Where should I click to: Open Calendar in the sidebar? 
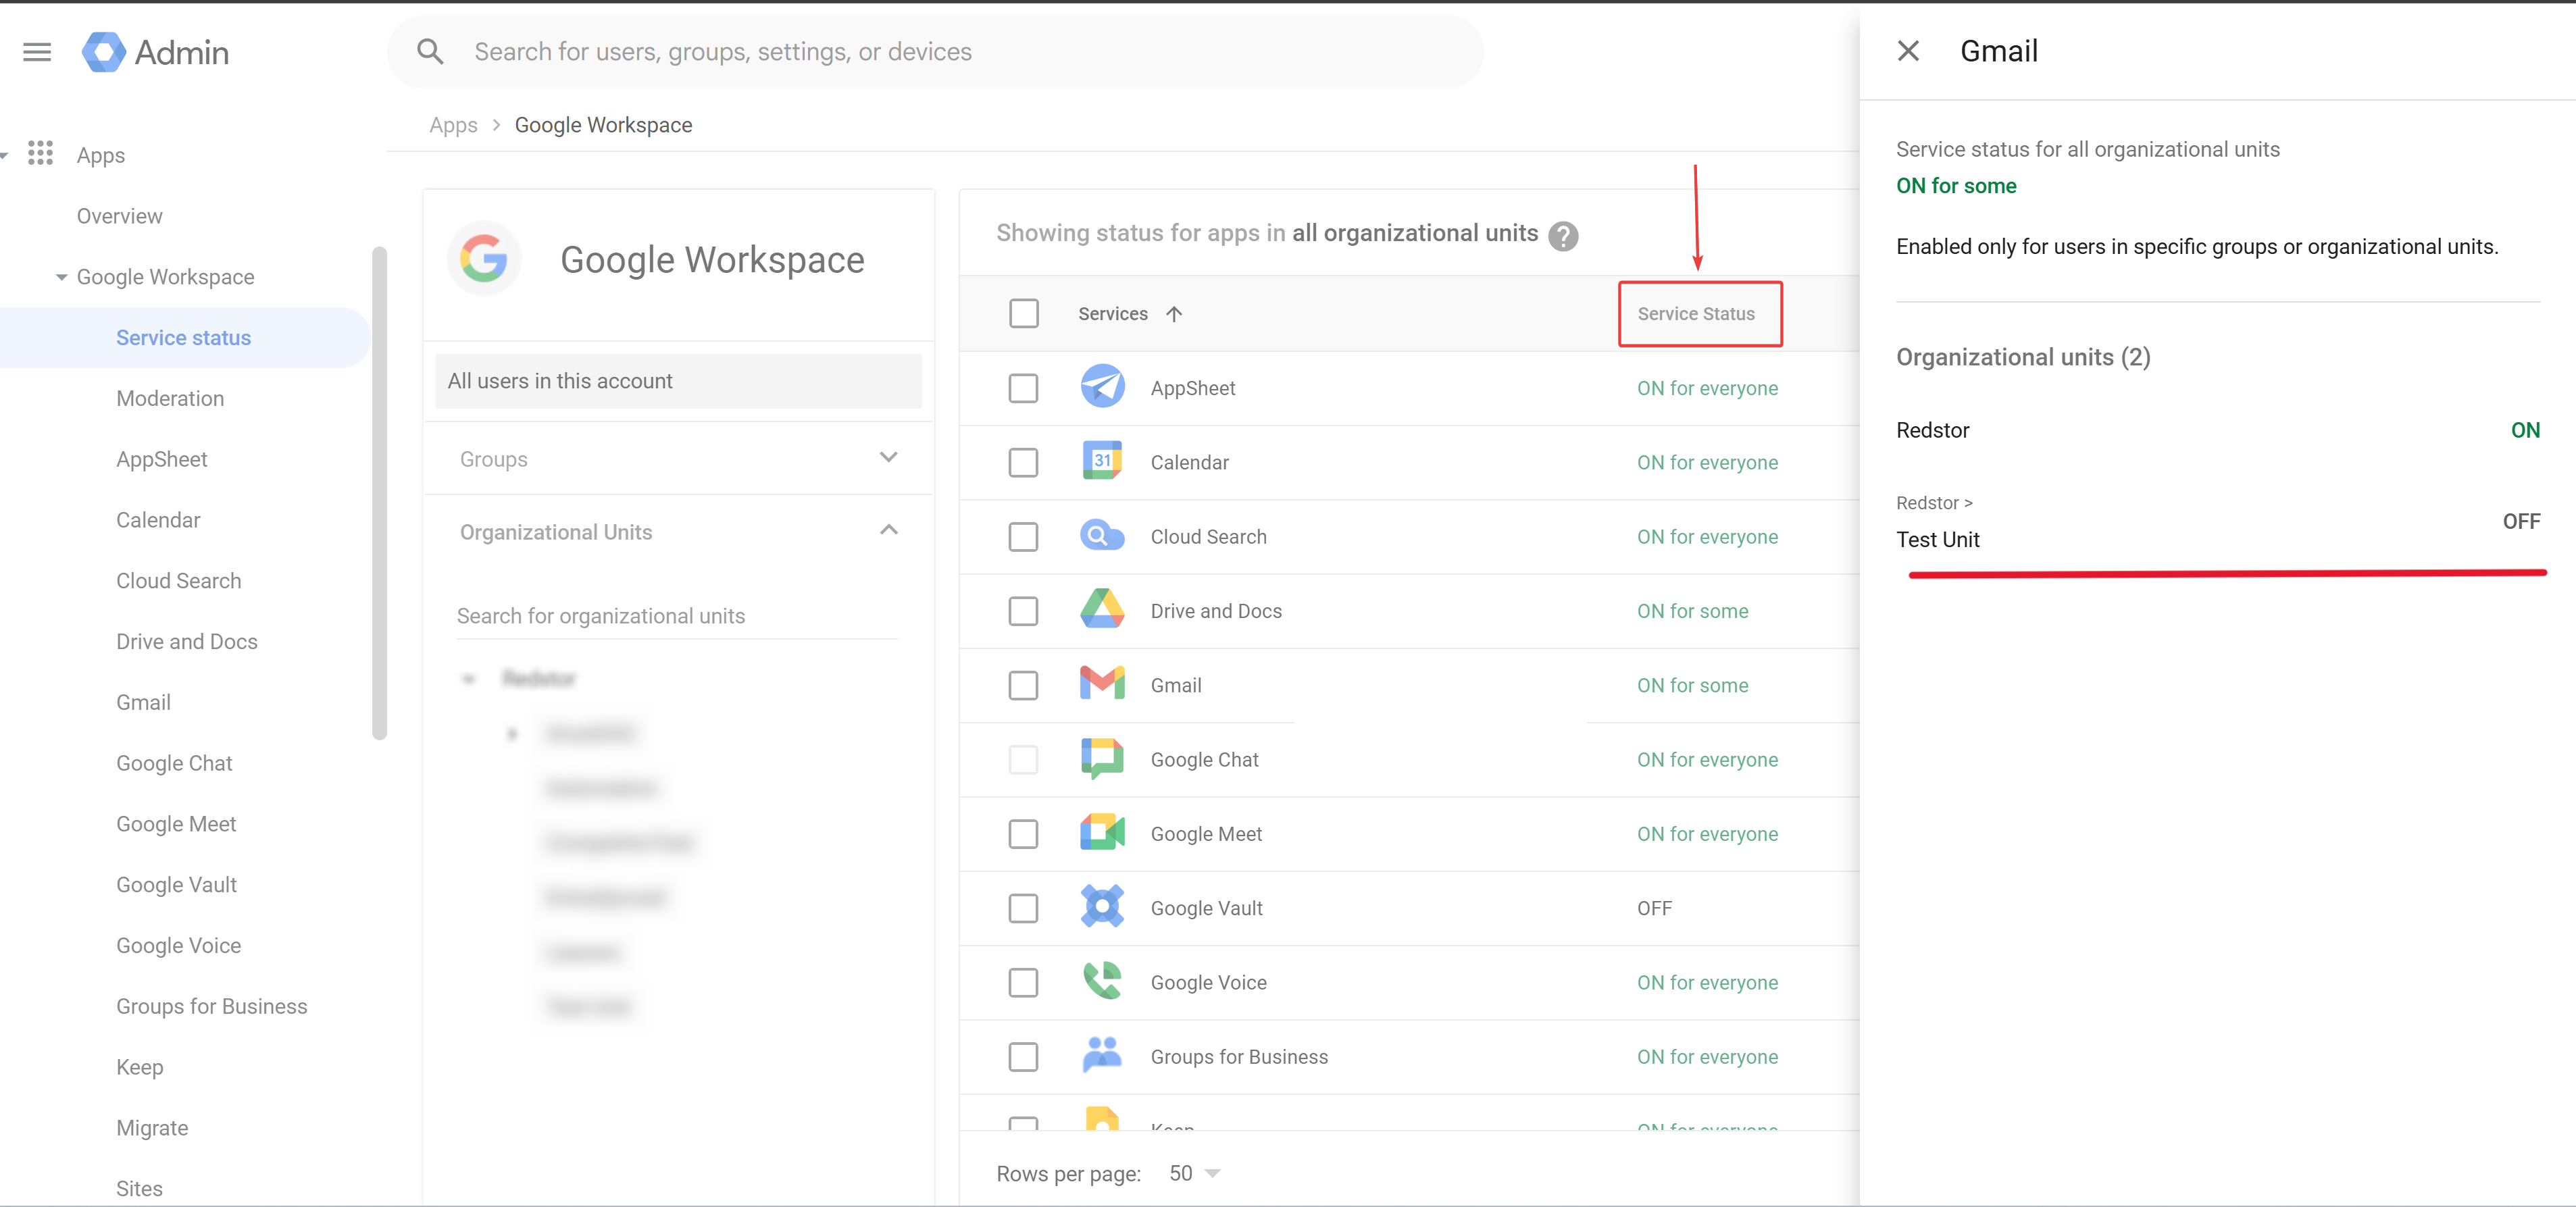[158, 520]
